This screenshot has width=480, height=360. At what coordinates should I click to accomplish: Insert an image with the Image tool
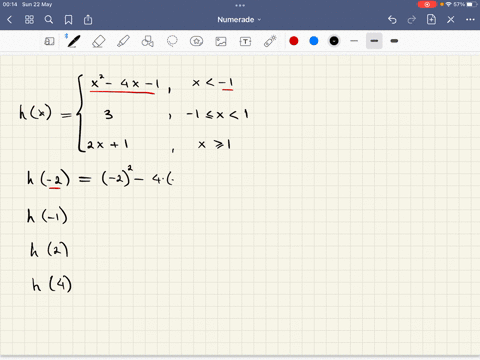(x=221, y=41)
